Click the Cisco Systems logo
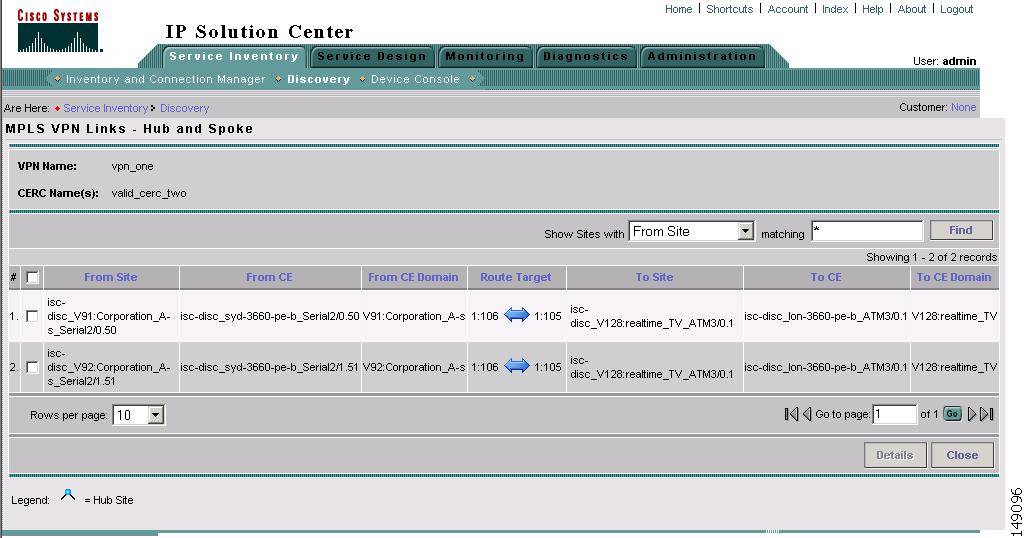Image resolution: width=1024 pixels, height=538 pixels. (58, 31)
